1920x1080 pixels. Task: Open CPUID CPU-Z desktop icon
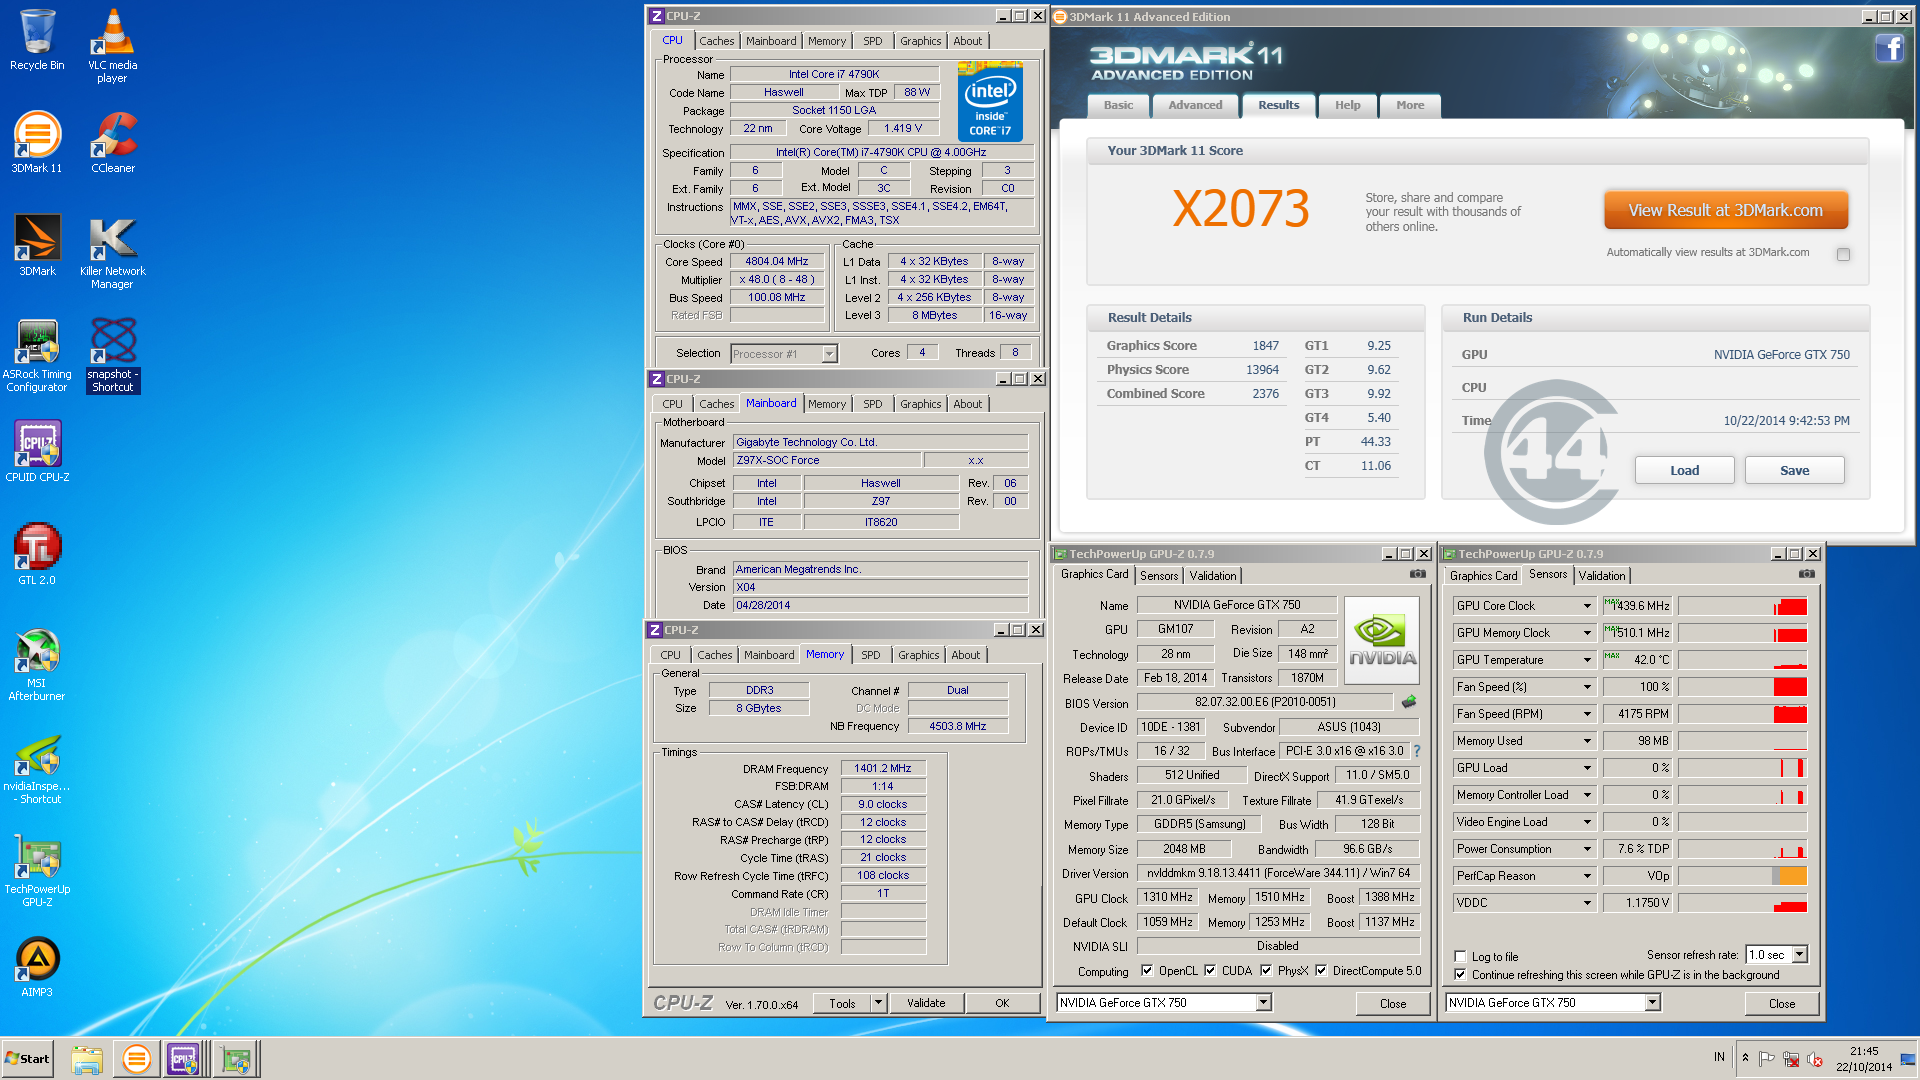(37, 451)
